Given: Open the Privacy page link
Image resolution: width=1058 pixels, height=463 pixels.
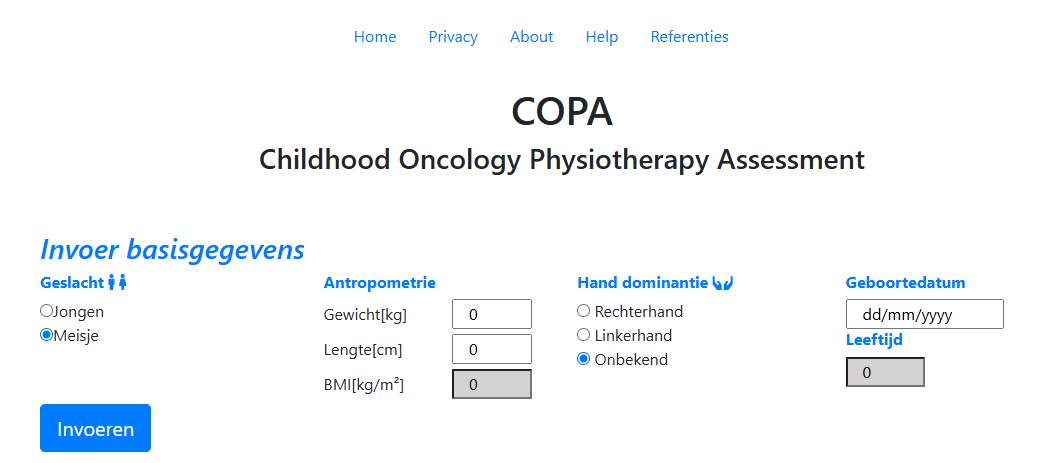Looking at the screenshot, I should pyautogui.click(x=453, y=37).
